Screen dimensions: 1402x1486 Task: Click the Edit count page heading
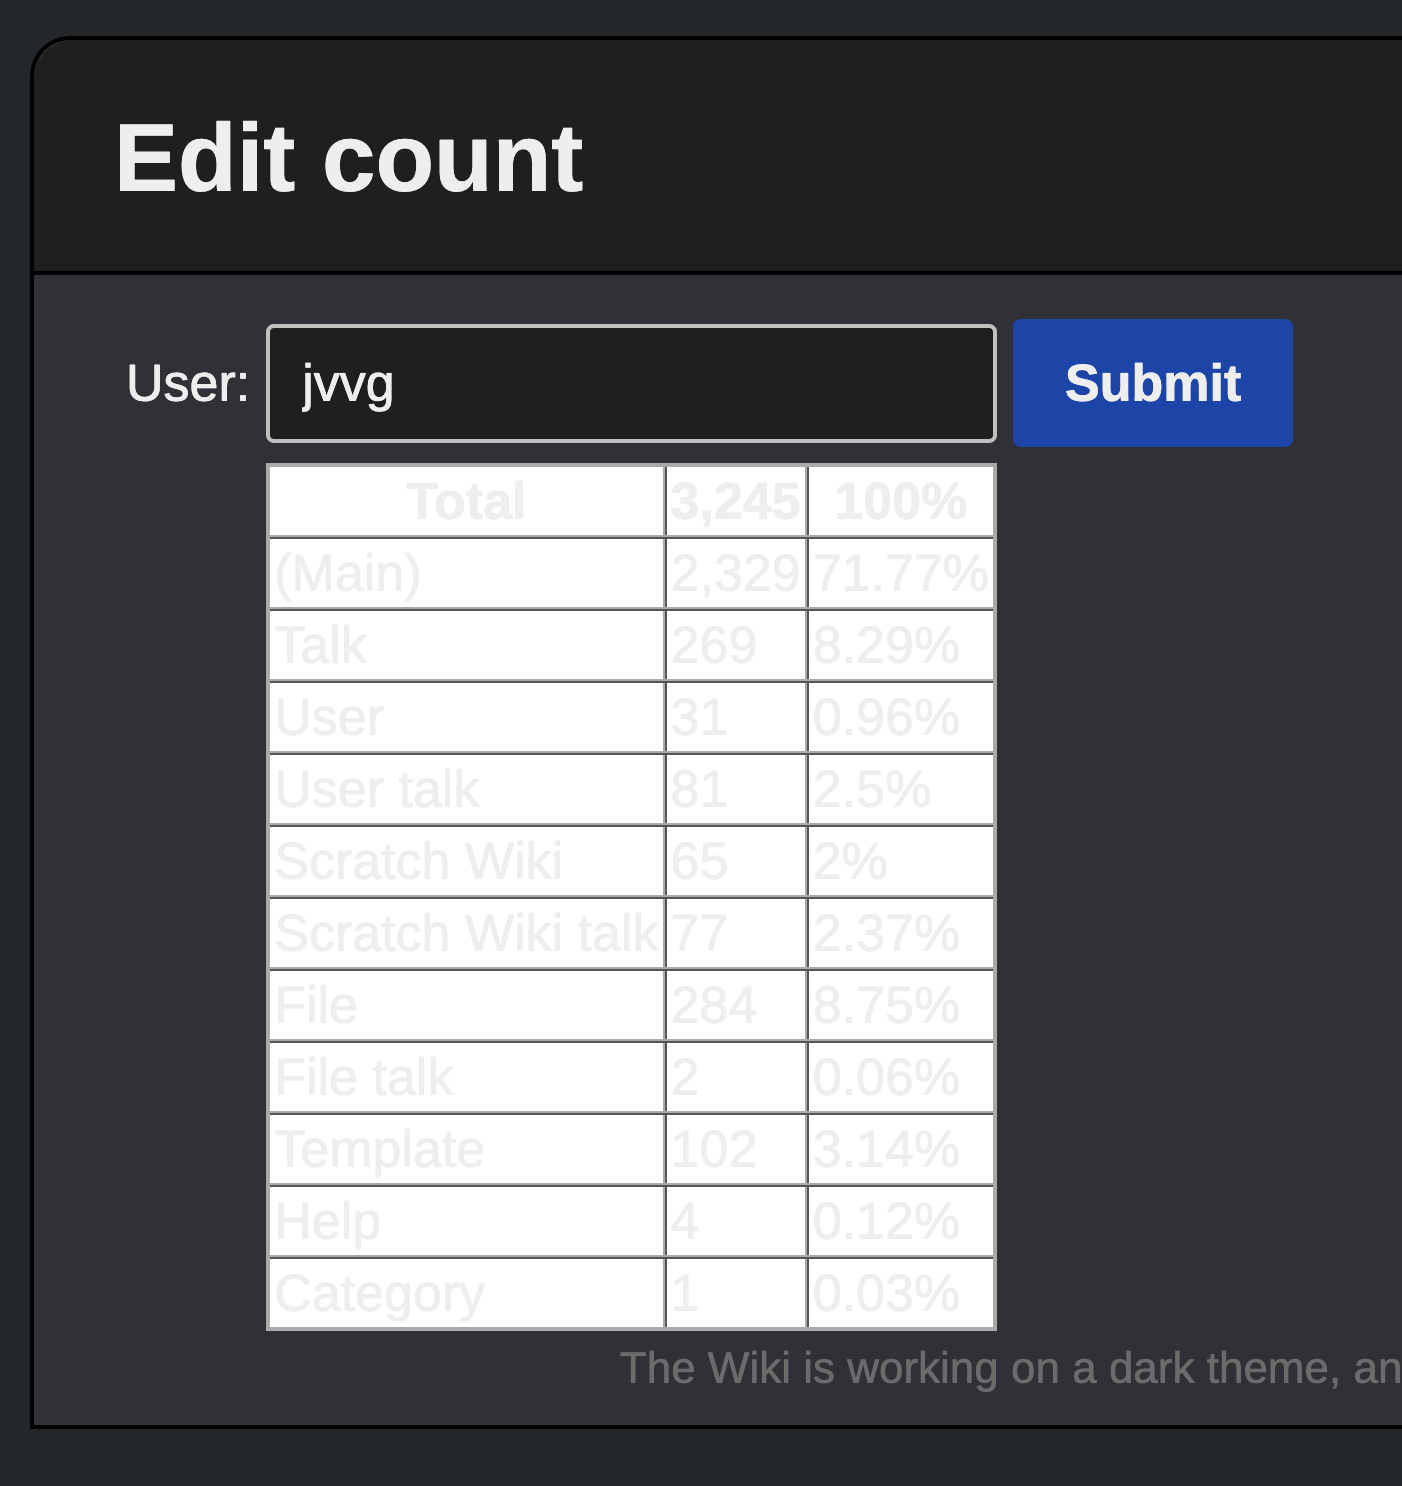click(349, 158)
